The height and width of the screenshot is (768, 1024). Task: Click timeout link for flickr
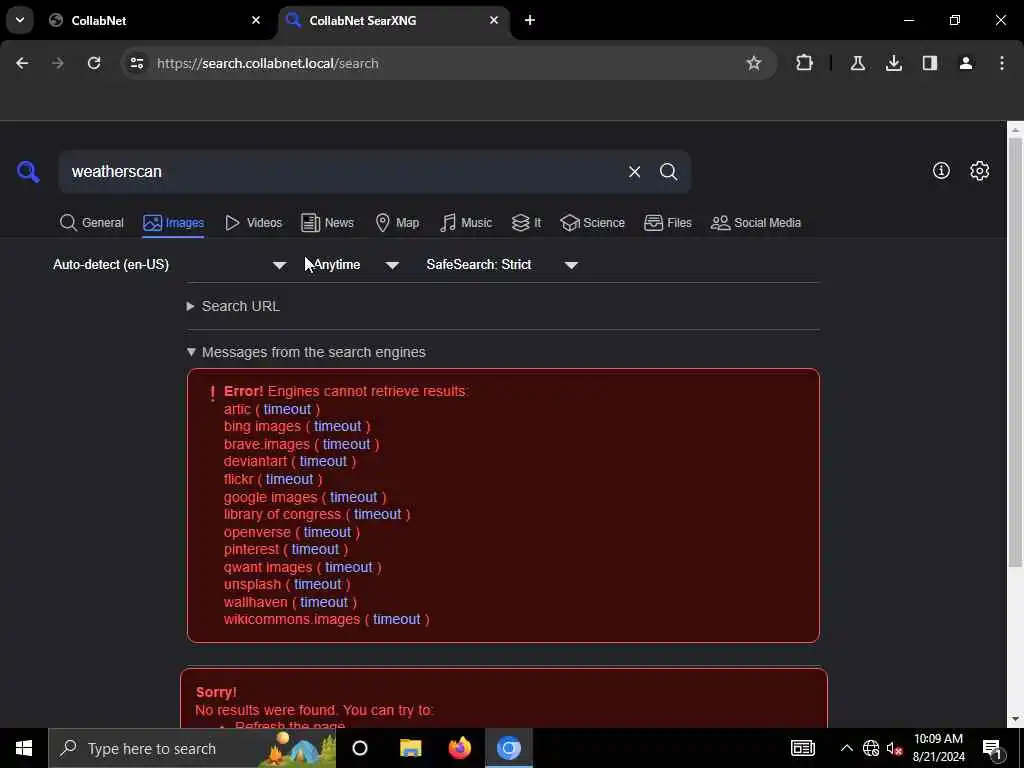pos(289,479)
